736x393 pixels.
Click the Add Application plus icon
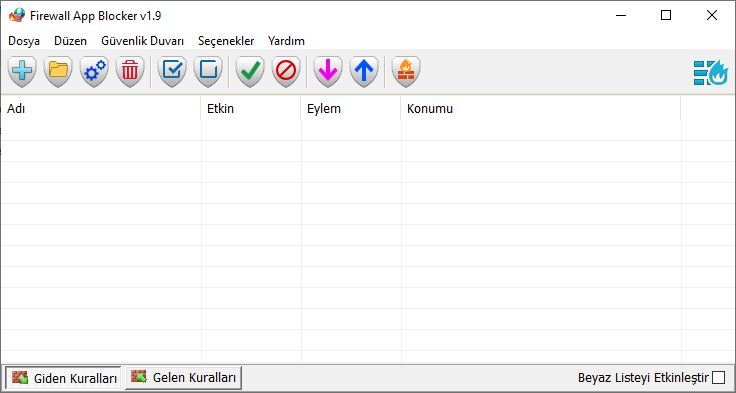pos(22,71)
